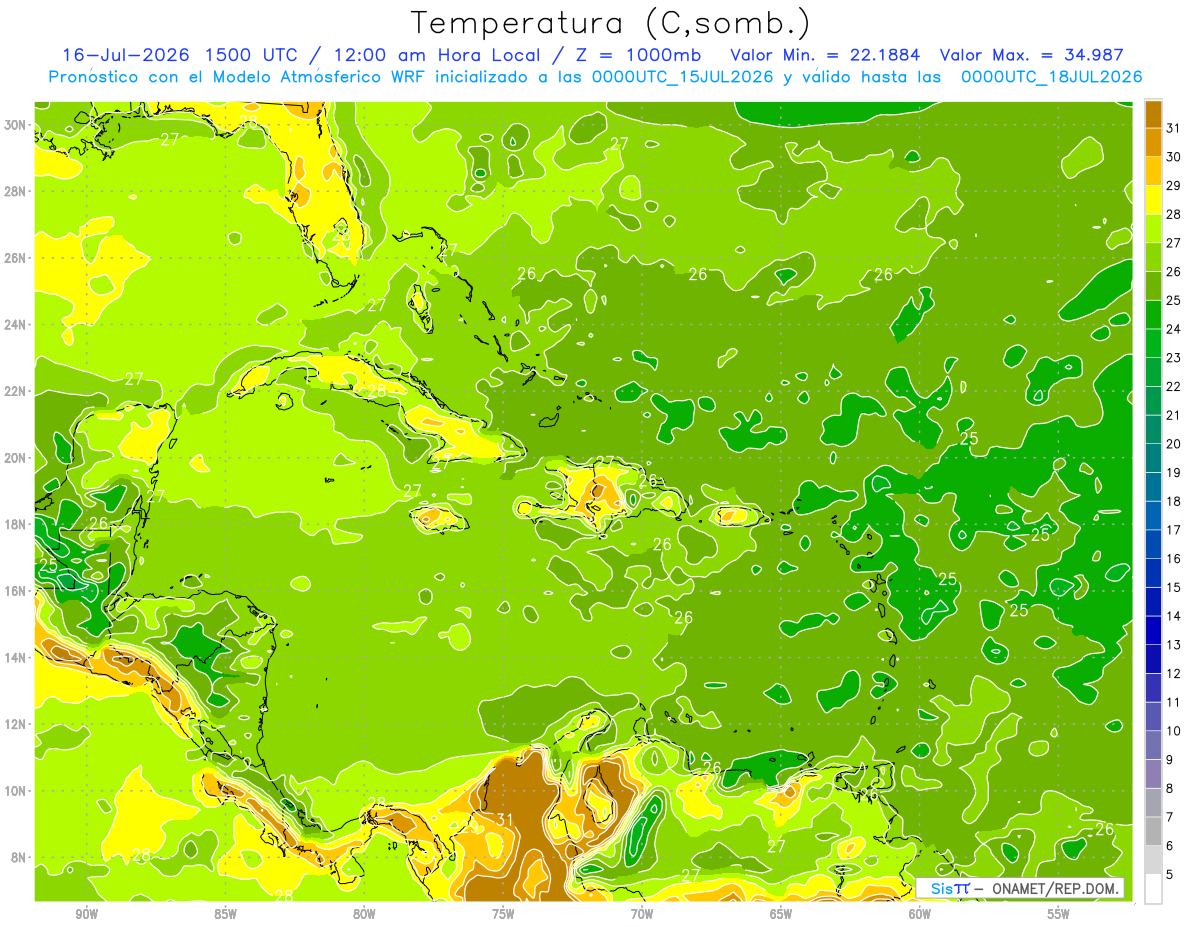Click the "90W" longitude axis label
1200x927 pixels.
(87, 915)
